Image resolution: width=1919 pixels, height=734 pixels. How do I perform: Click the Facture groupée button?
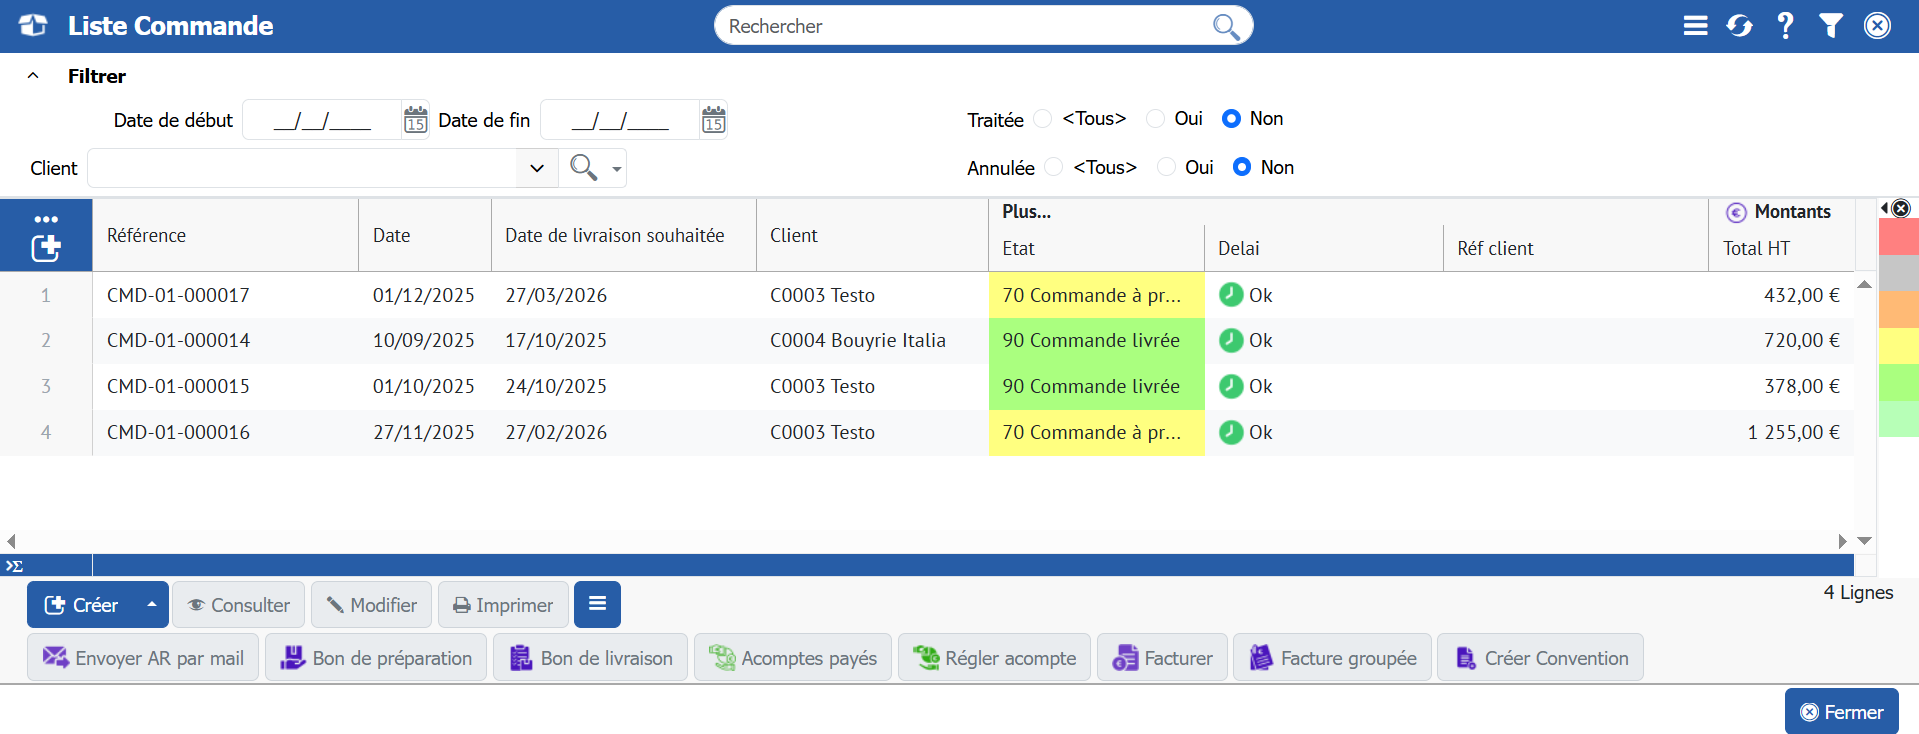(x=1332, y=658)
